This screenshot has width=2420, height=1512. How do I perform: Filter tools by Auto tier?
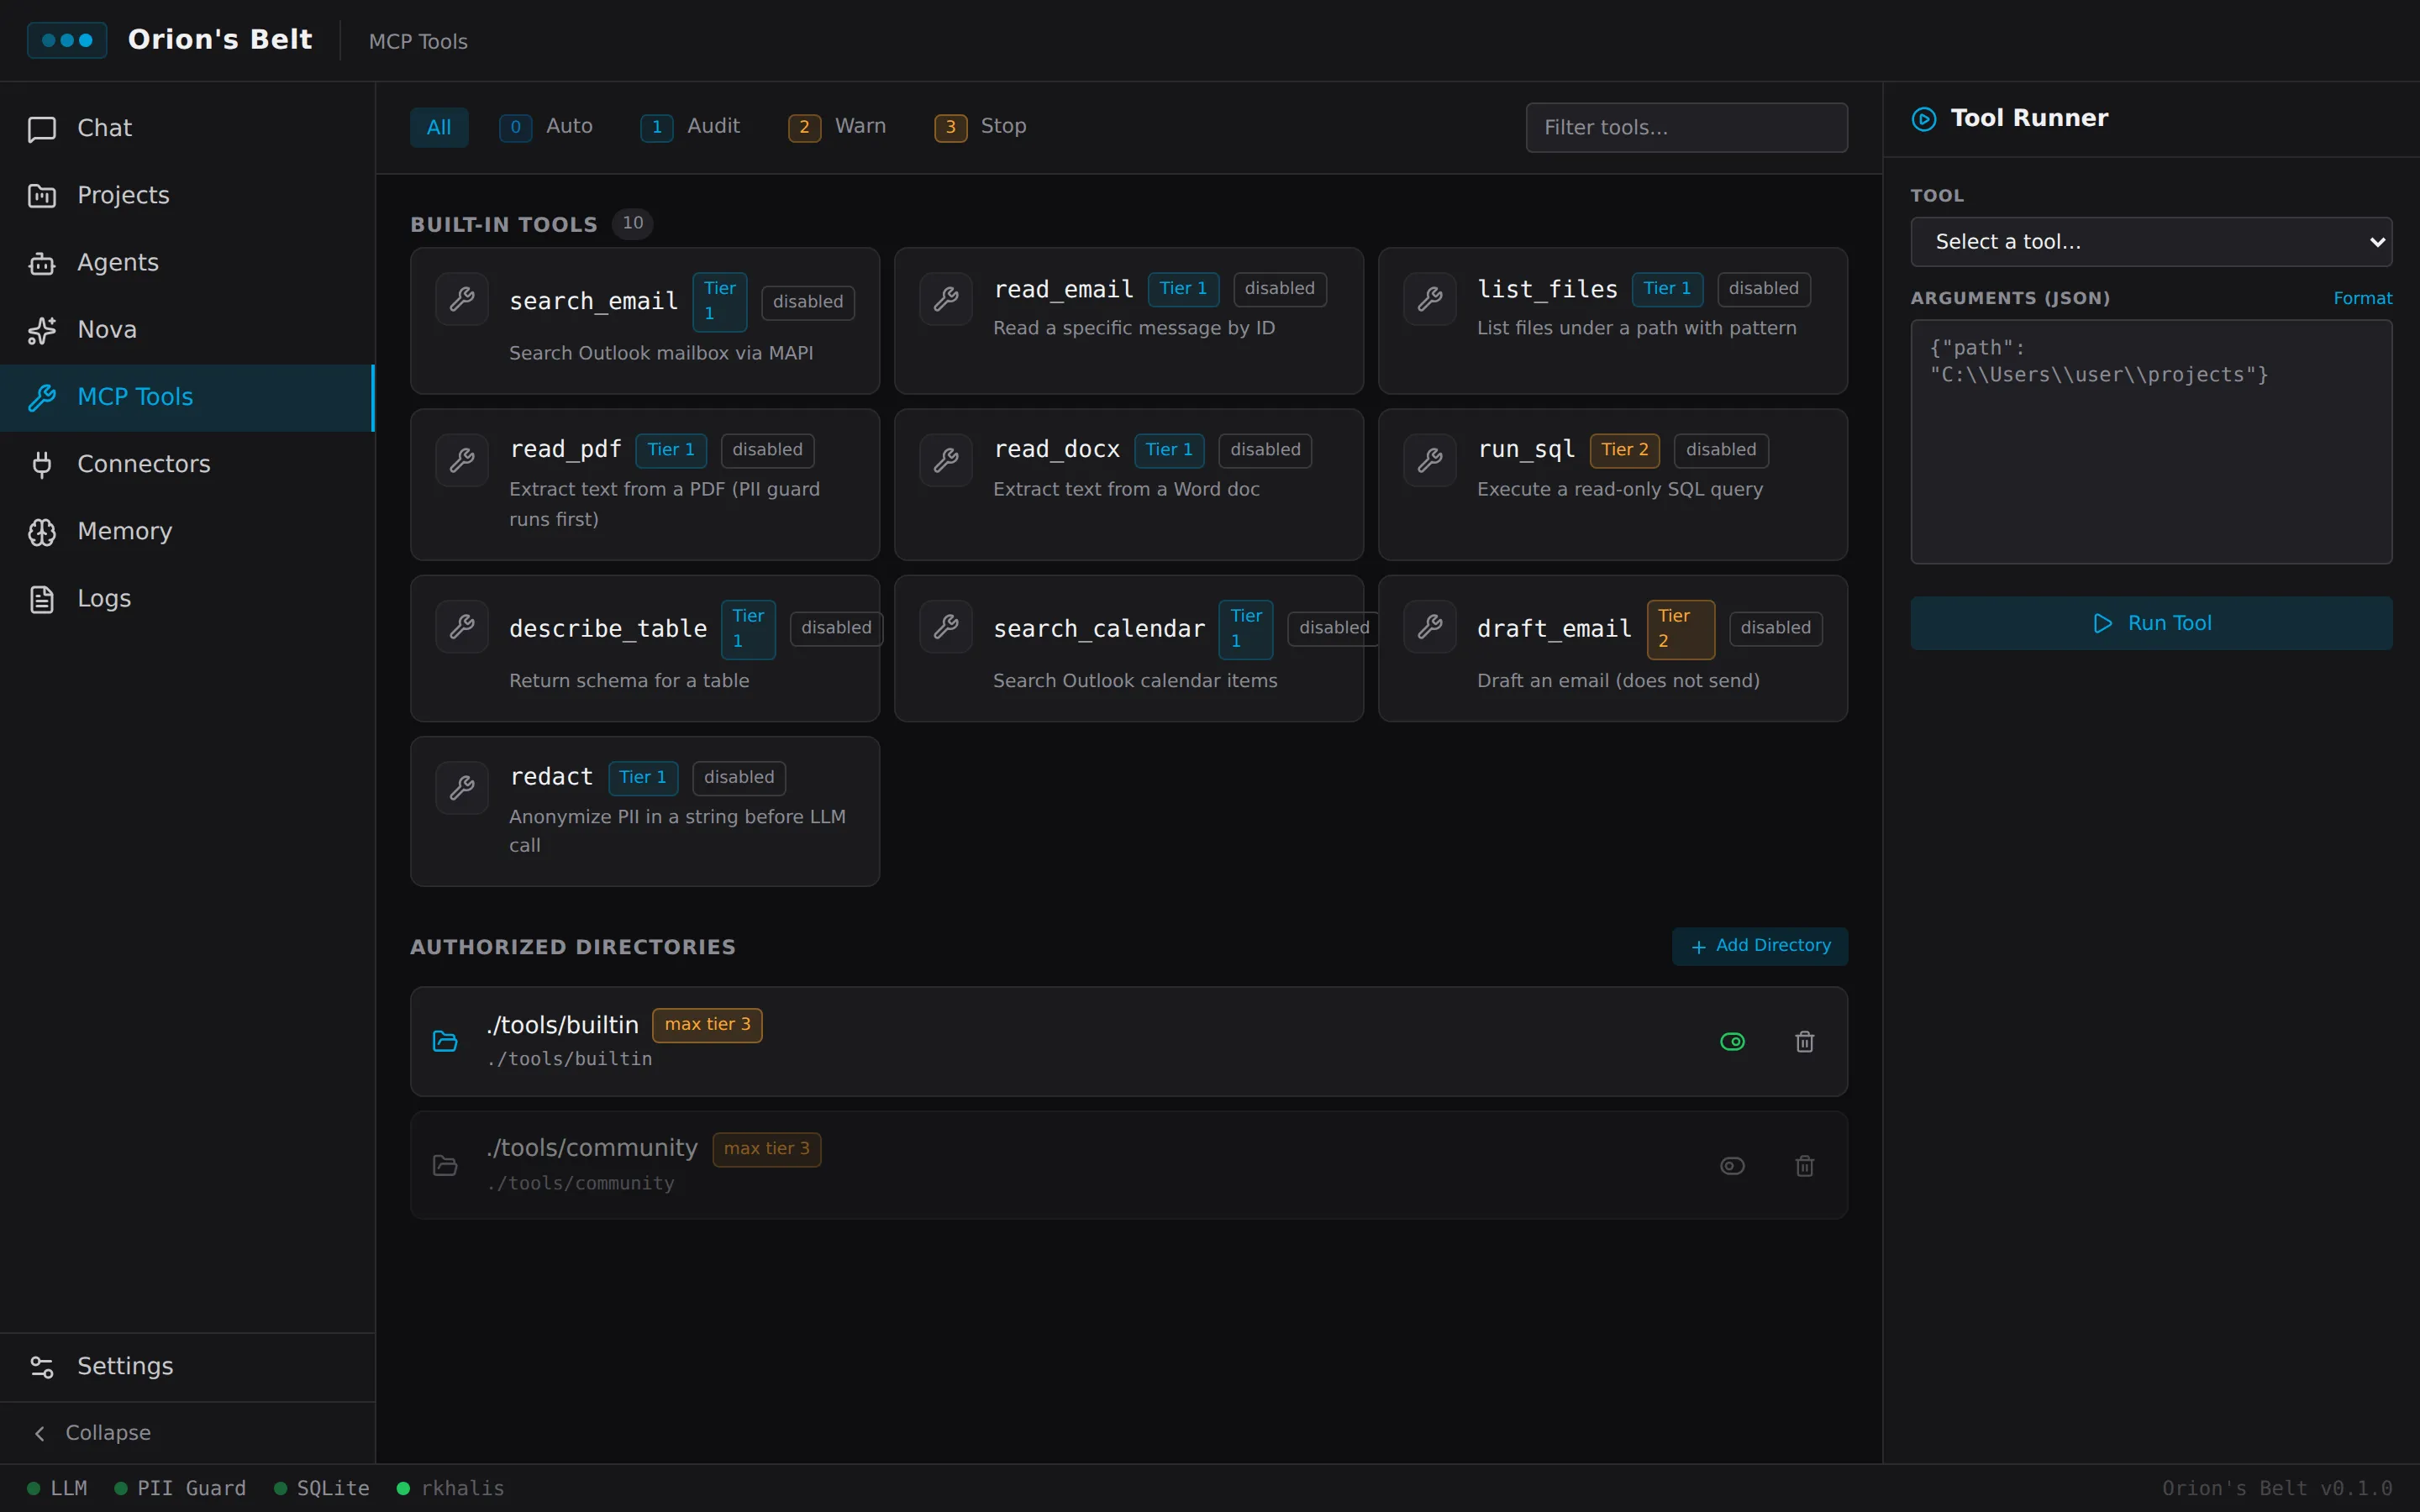[x=546, y=127]
